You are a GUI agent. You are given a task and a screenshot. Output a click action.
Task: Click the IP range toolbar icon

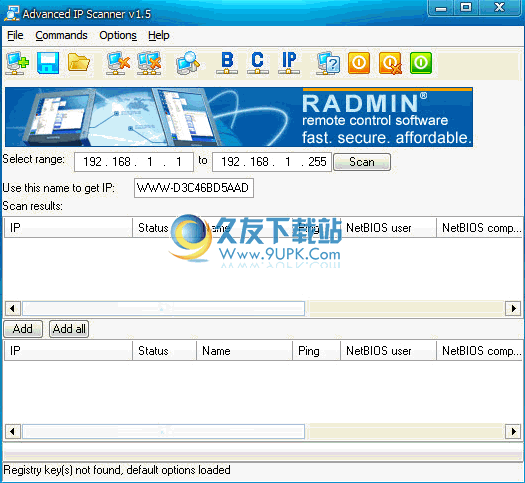289,63
